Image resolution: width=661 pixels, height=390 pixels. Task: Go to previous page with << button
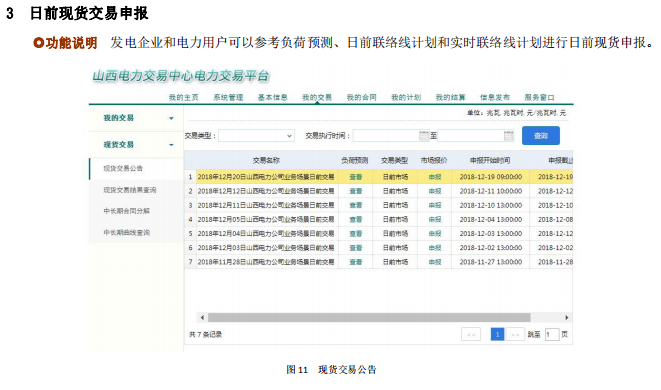[x=471, y=334]
